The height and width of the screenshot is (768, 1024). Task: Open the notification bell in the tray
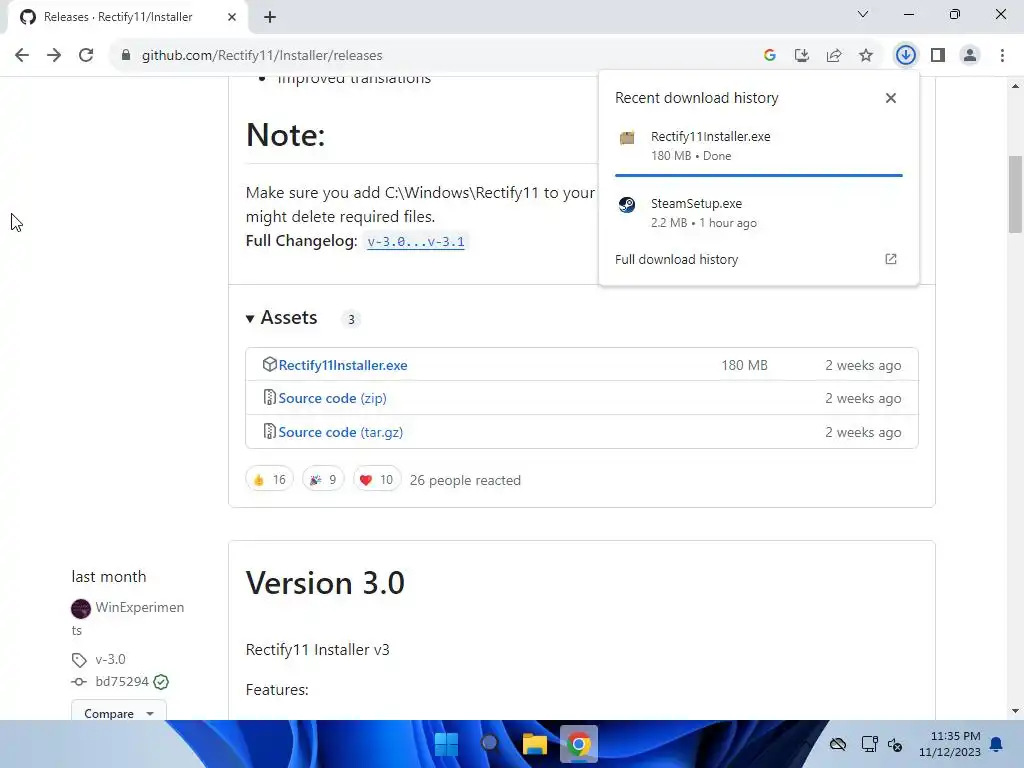pyautogui.click(x=997, y=744)
